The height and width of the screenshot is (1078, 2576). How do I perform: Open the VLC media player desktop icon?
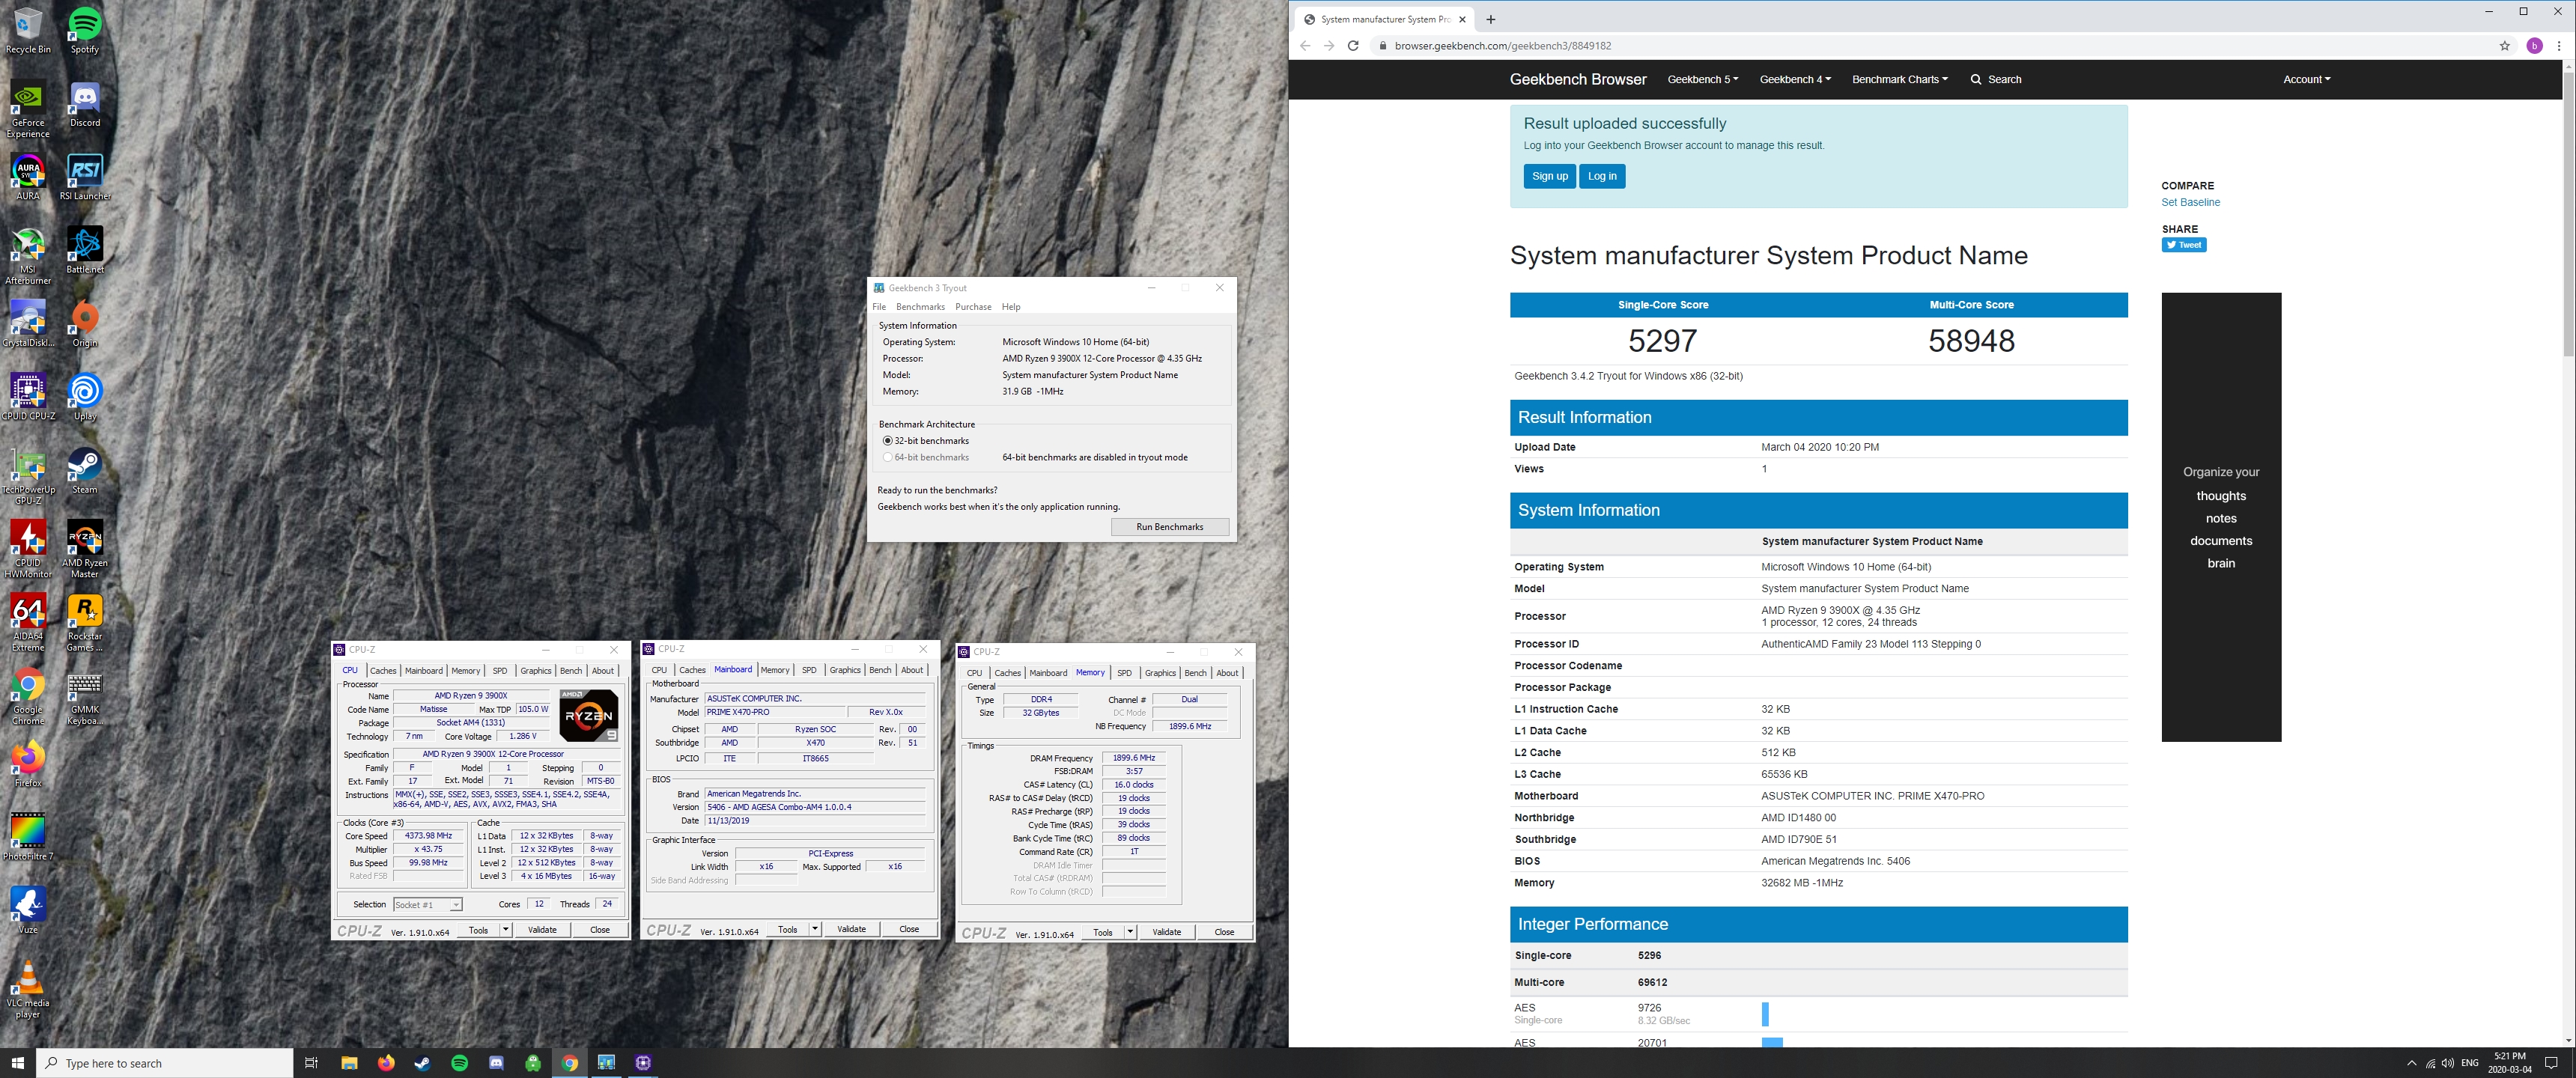tap(28, 990)
